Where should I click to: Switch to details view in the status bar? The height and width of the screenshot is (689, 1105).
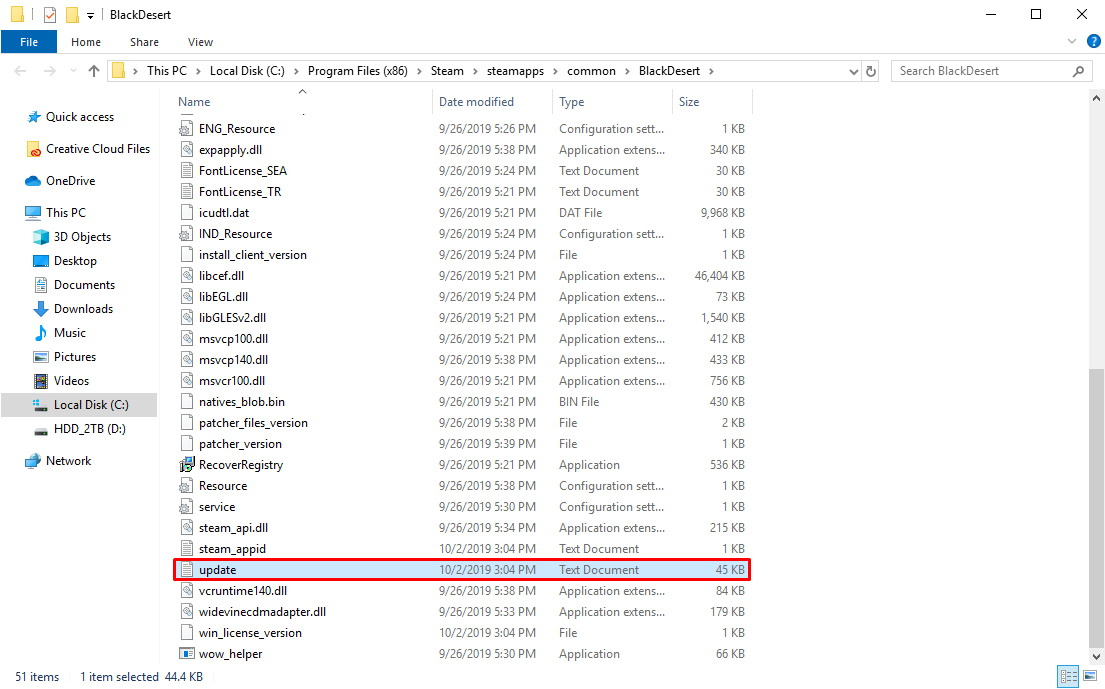(x=1068, y=677)
